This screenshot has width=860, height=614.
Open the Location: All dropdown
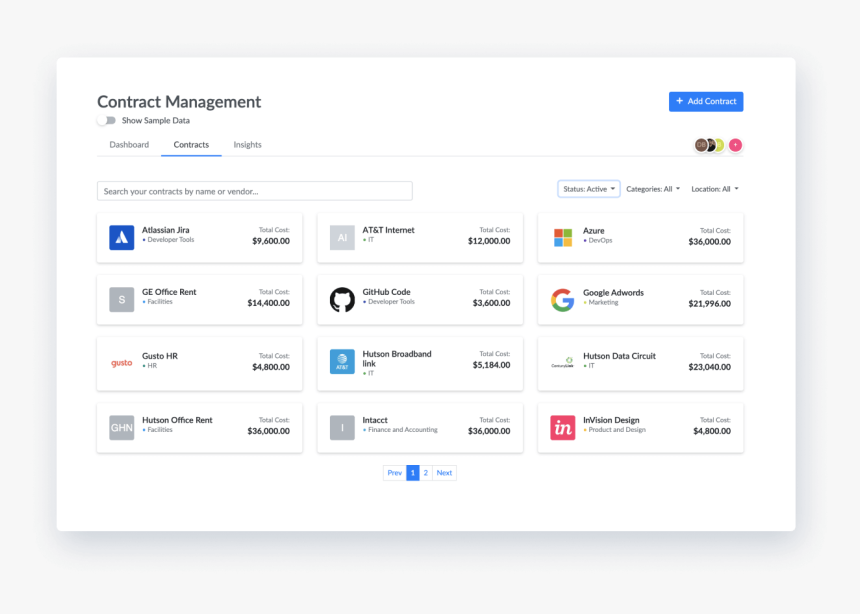[x=715, y=189]
